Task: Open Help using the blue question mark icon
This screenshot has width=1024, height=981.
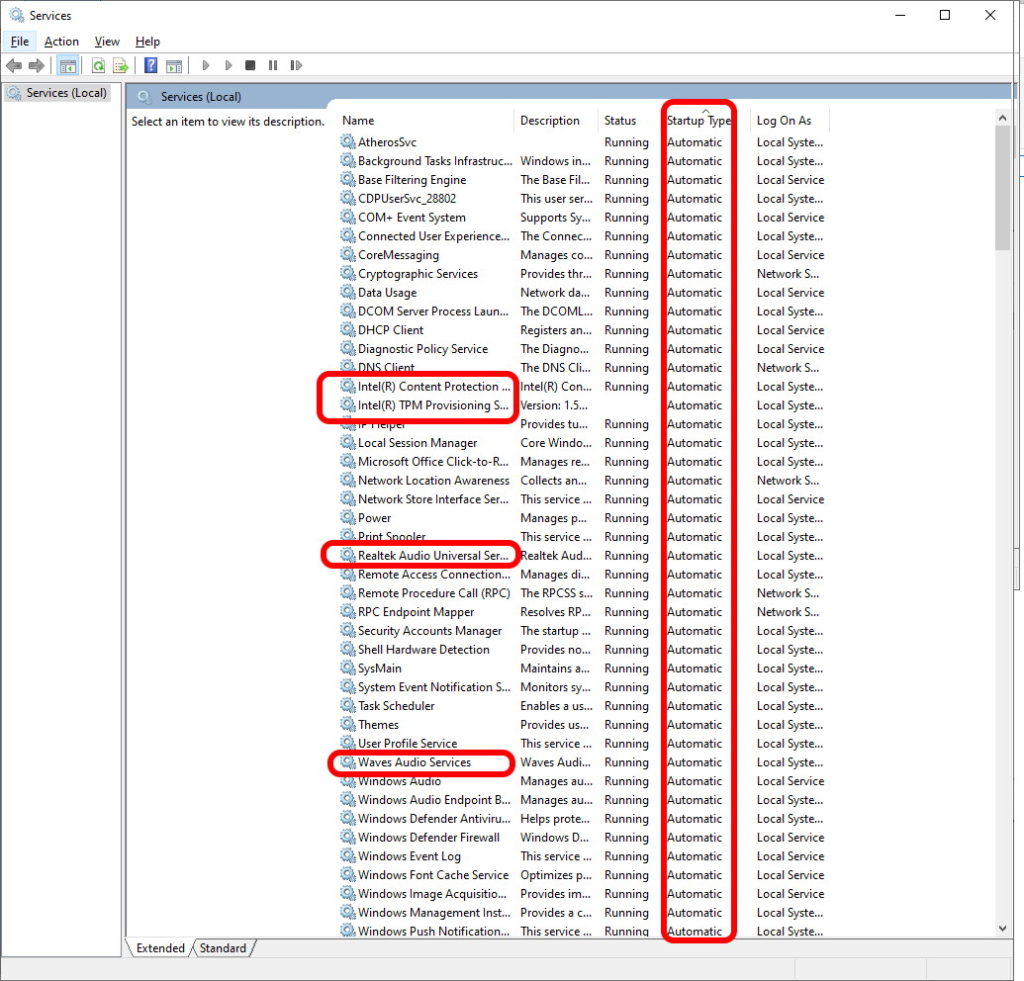Action: [x=151, y=65]
